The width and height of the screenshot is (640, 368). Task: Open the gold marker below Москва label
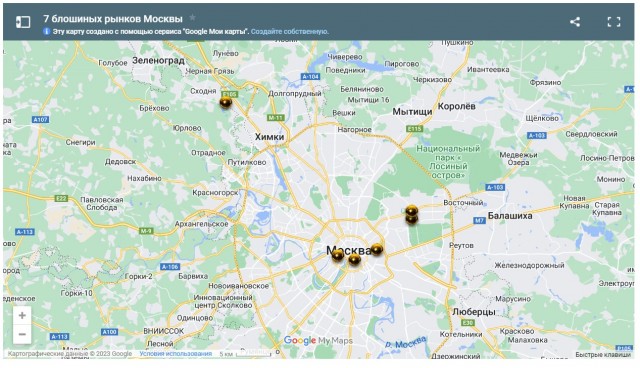[x=354, y=259]
